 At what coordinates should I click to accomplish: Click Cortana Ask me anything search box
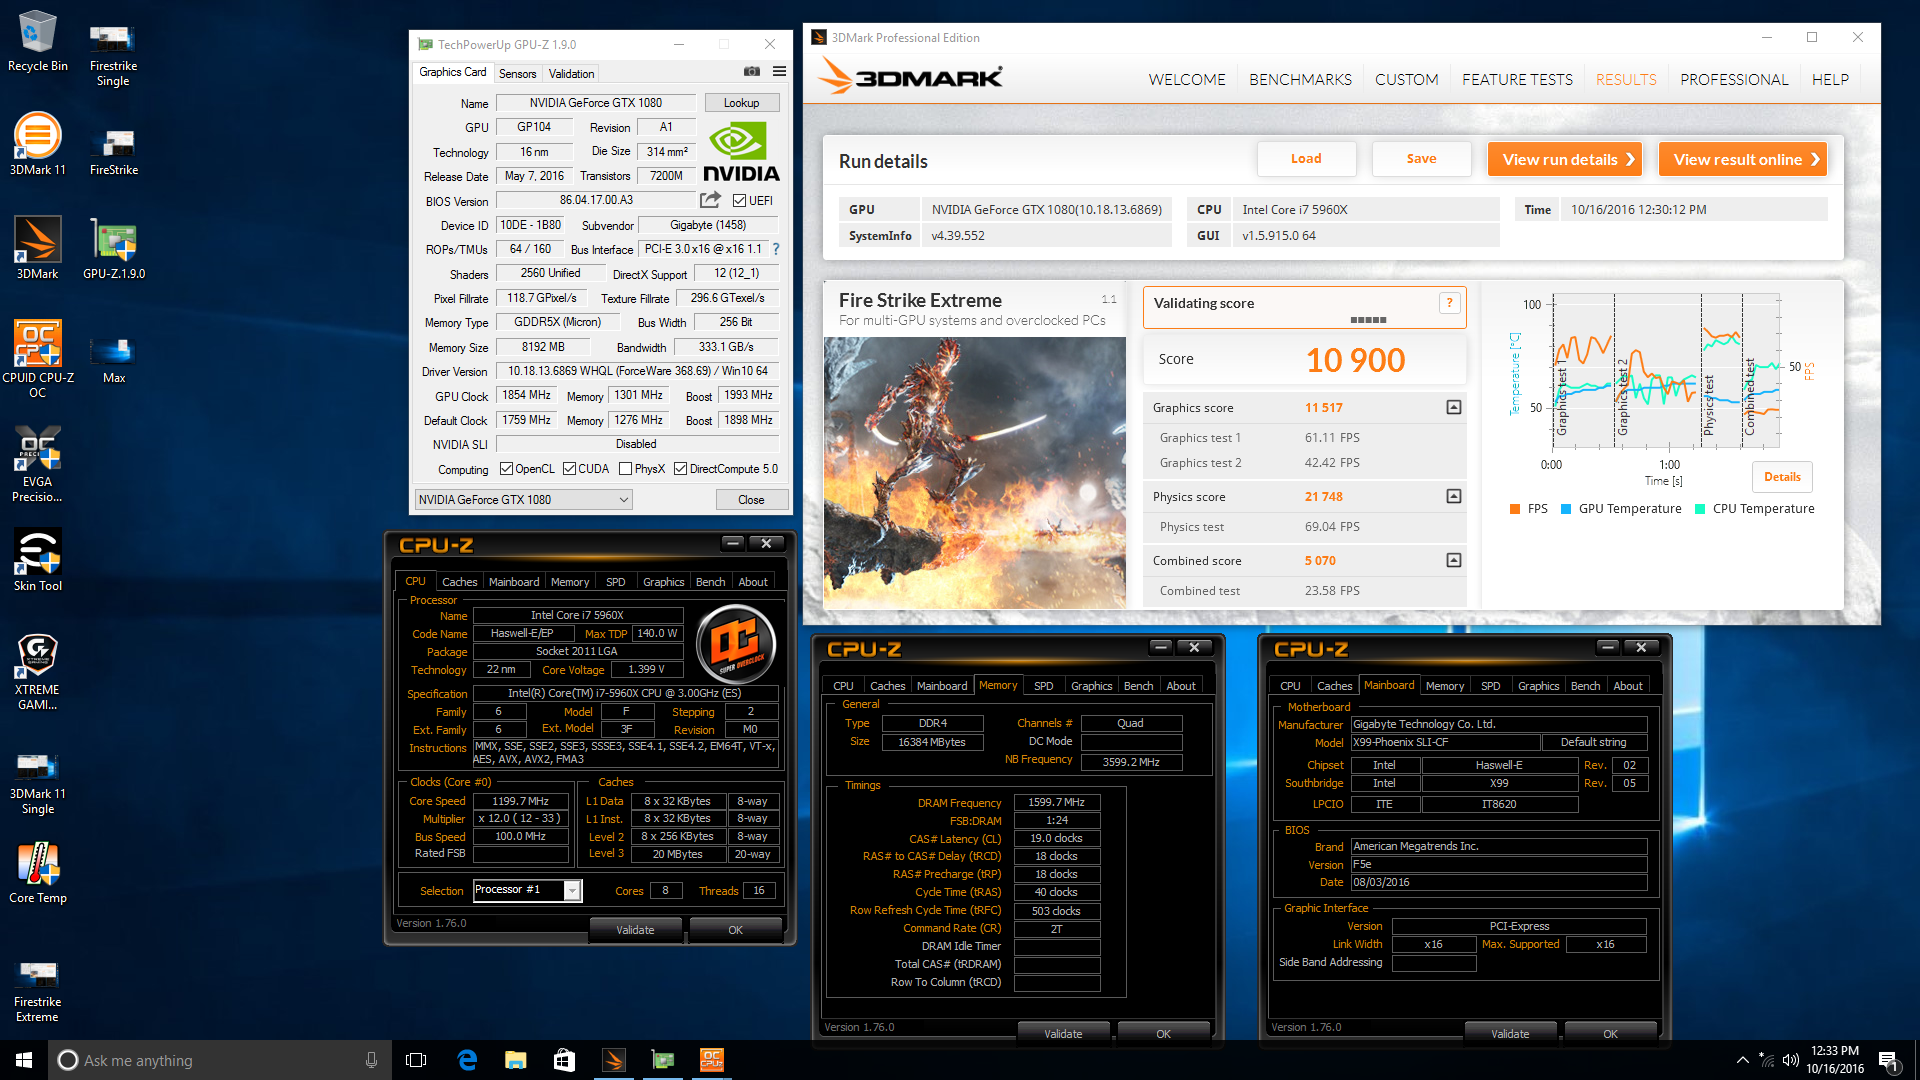(220, 1060)
